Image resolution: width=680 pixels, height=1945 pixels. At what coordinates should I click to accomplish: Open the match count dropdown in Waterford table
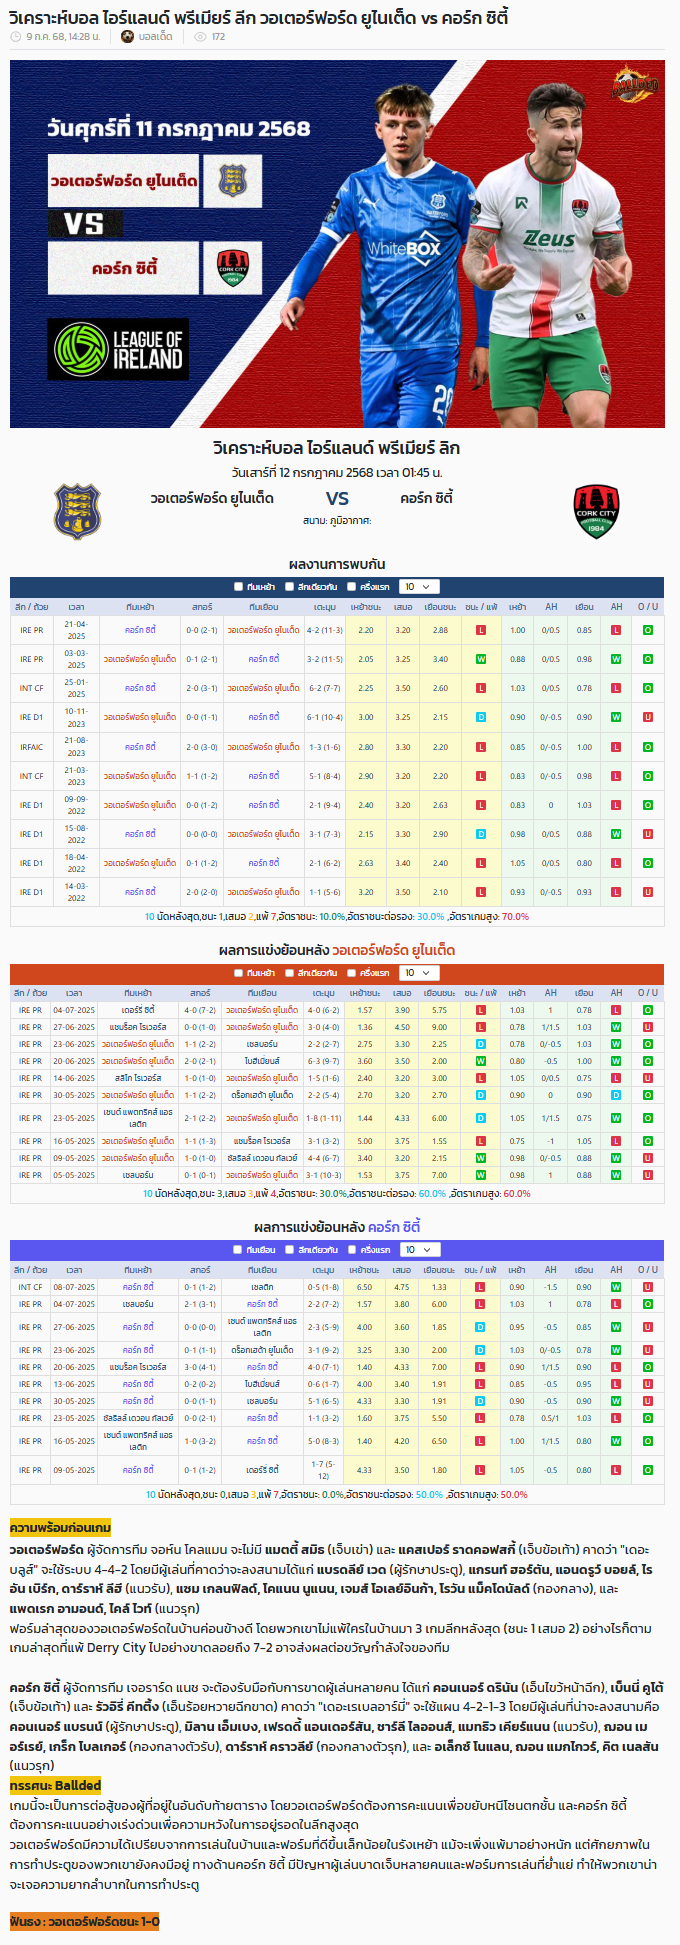pos(418,973)
